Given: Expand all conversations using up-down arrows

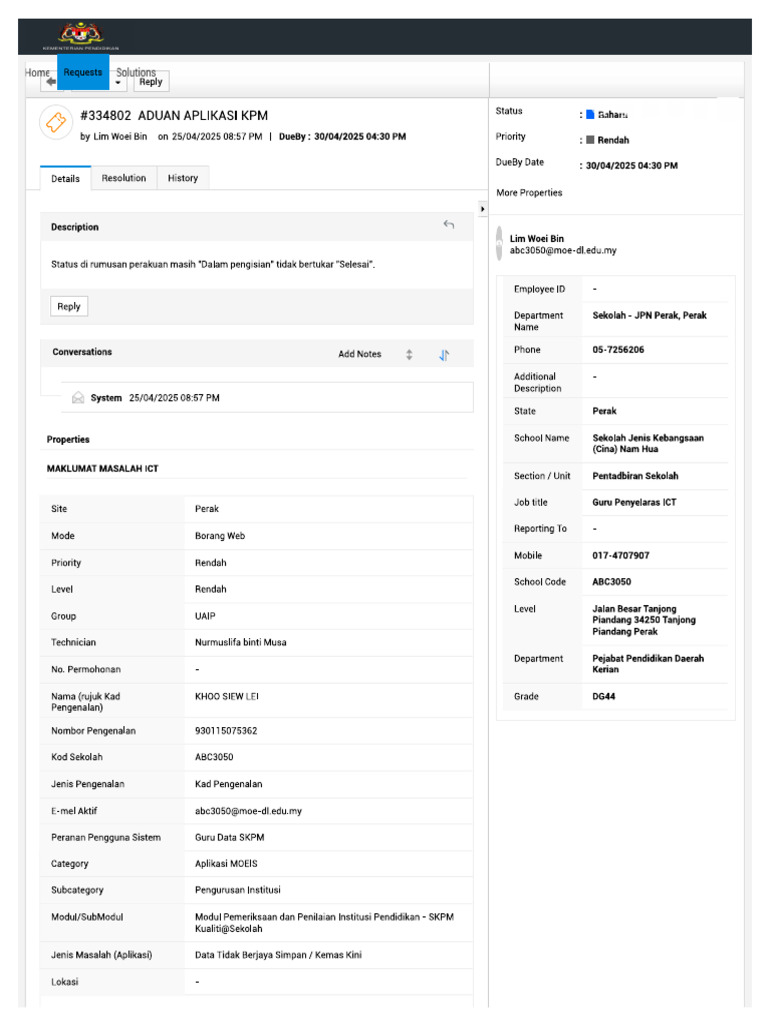Looking at the screenshot, I should tap(409, 355).
